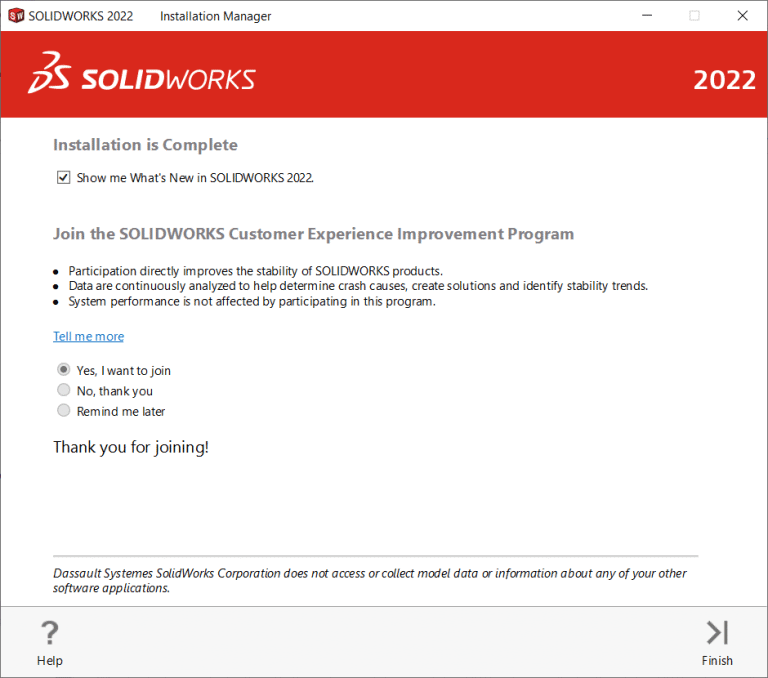Close the Installation Manager window
768x678 pixels.
[x=741, y=16]
